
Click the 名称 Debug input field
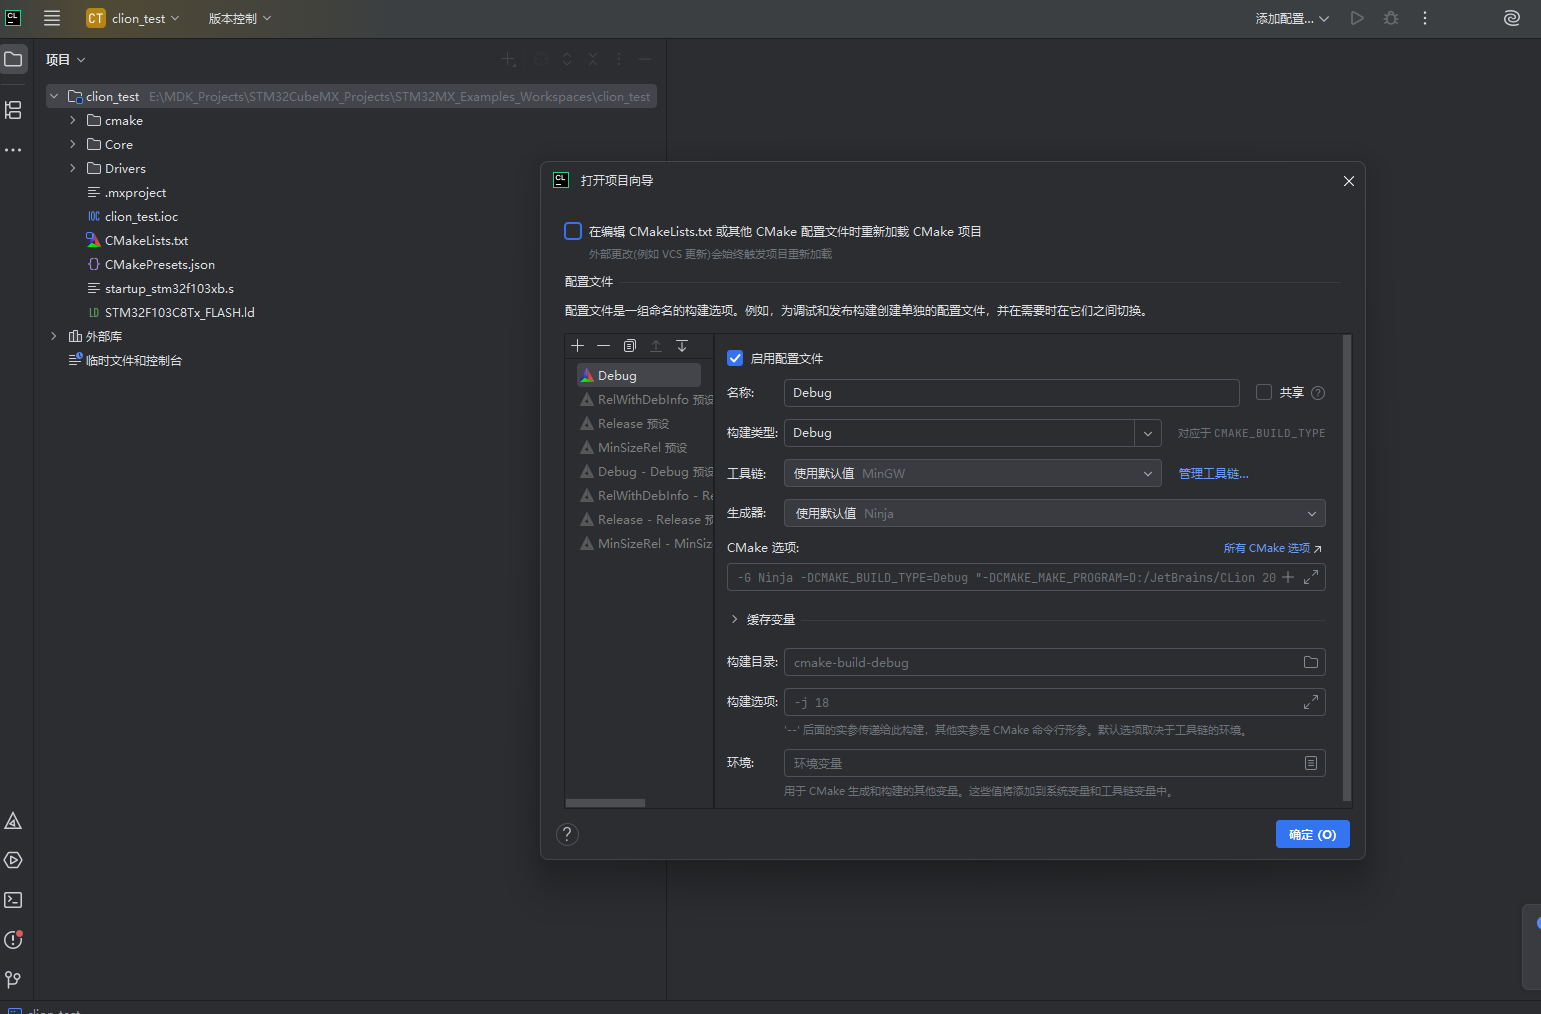coord(1012,393)
